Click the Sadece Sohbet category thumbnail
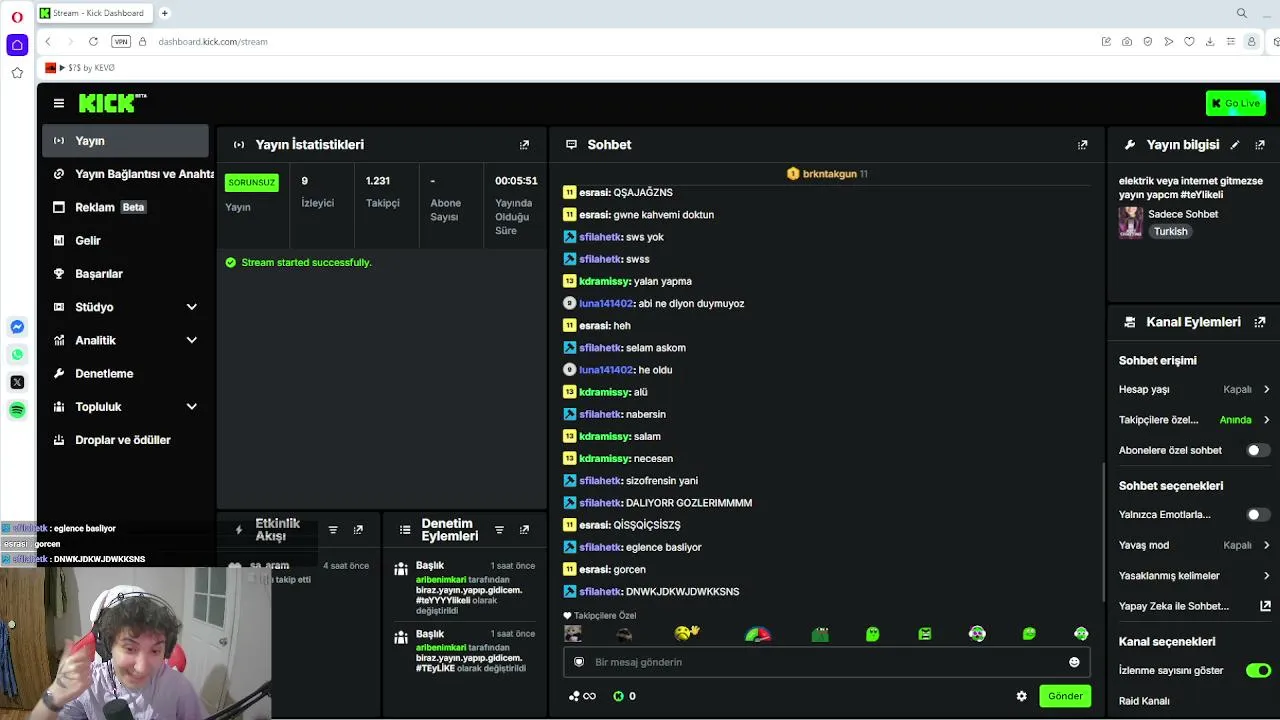The image size is (1280, 720). point(1131,222)
